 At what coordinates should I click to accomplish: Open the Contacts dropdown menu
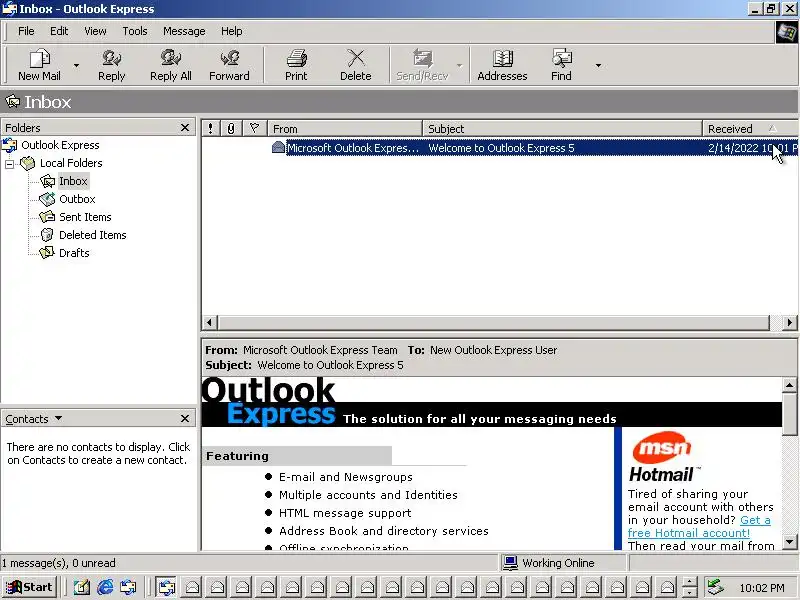pyautogui.click(x=34, y=419)
